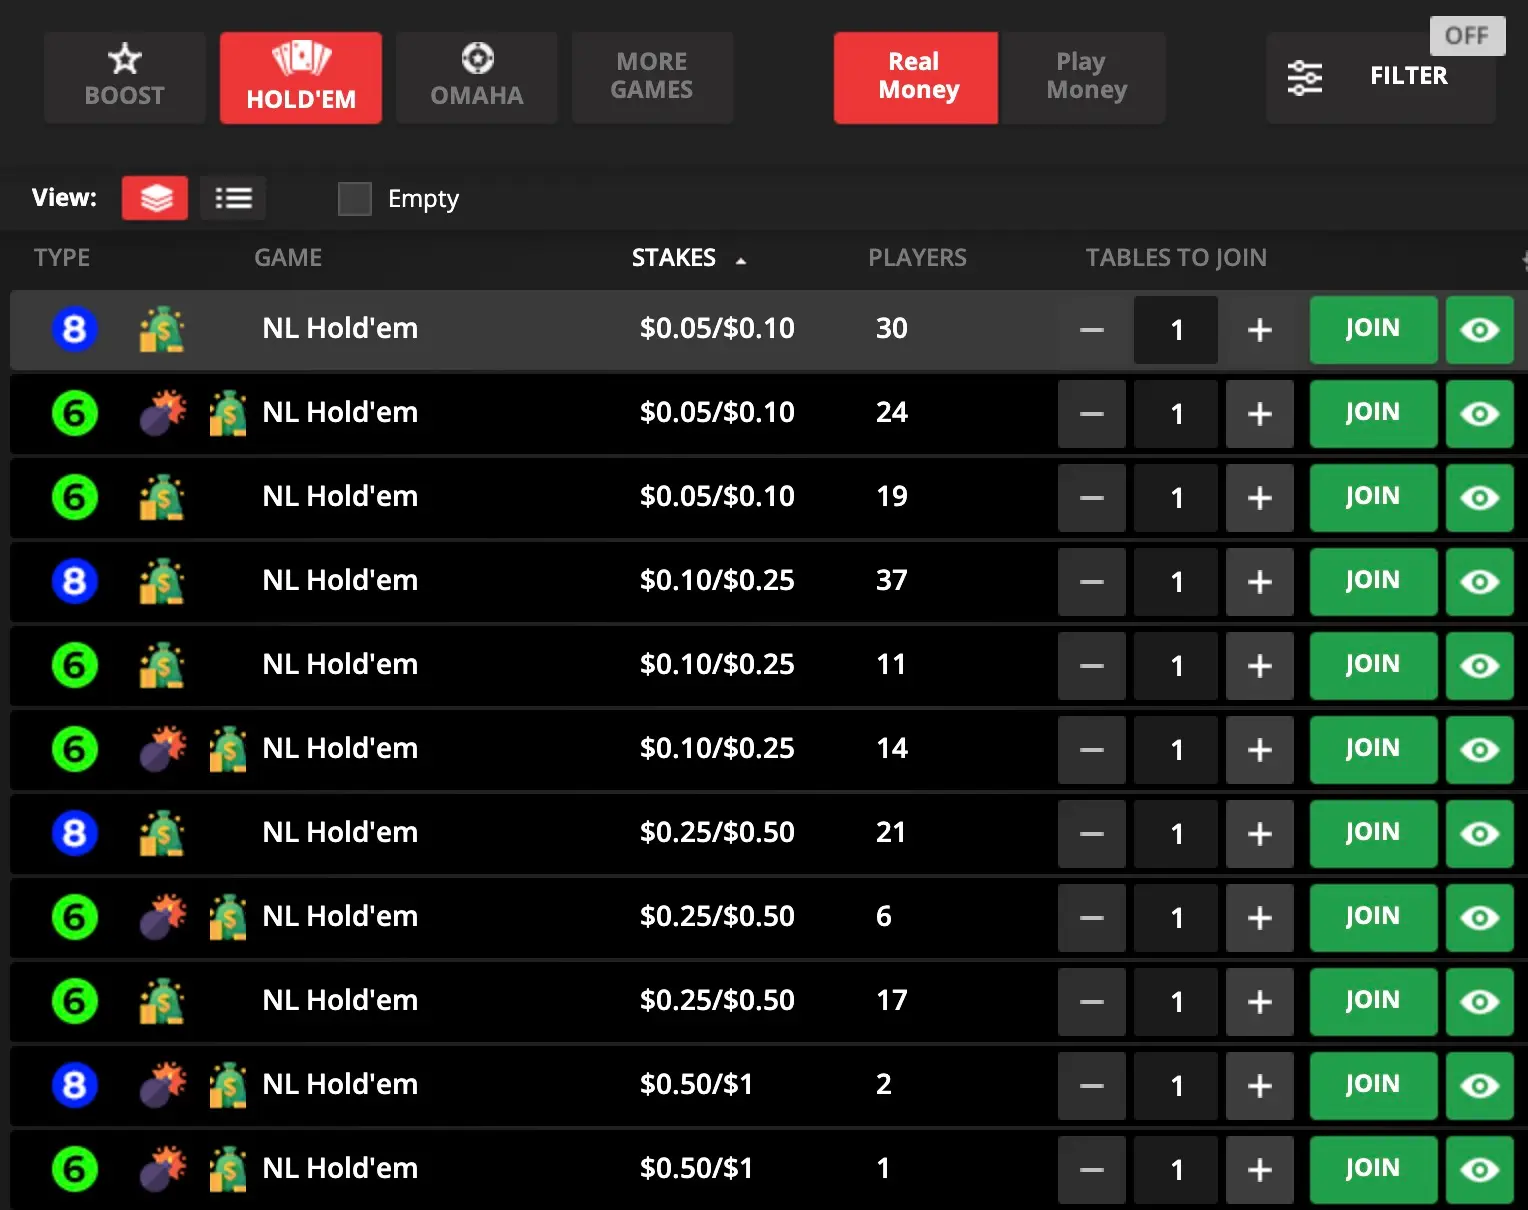1528x1210 pixels.
Task: Select the Hold'em games tab
Action: (x=301, y=77)
